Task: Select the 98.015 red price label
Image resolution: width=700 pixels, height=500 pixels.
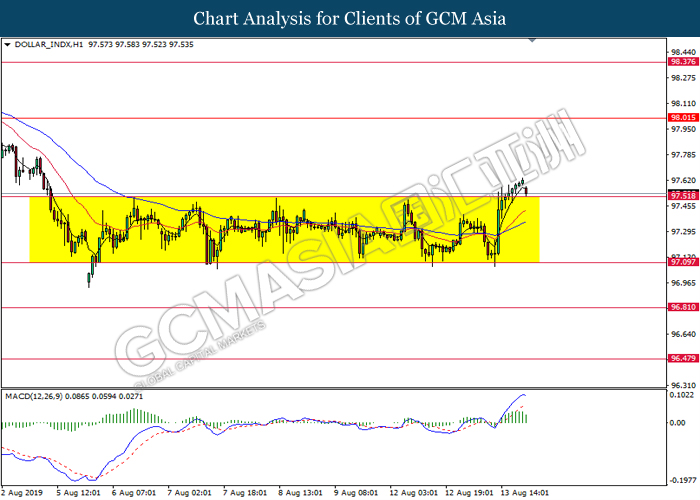Action: click(x=683, y=117)
